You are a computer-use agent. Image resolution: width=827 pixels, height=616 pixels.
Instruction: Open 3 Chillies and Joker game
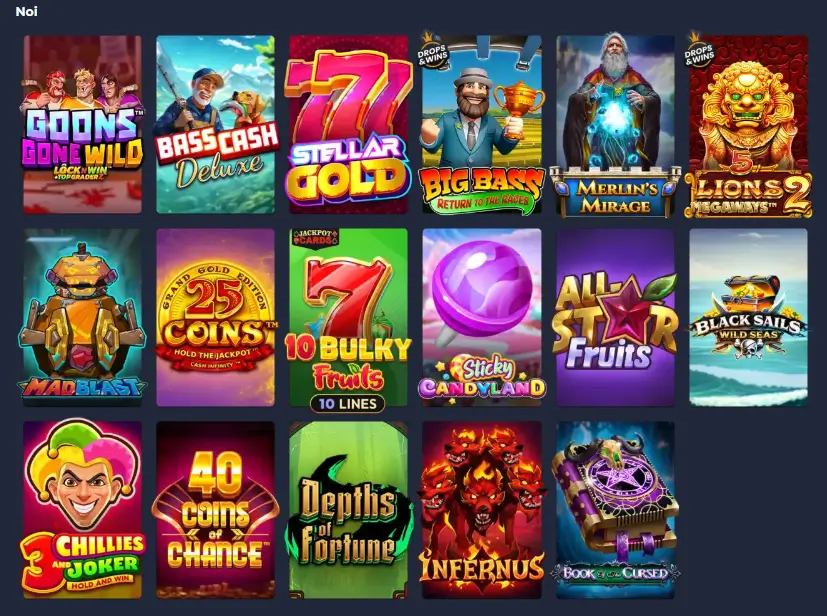(82, 510)
